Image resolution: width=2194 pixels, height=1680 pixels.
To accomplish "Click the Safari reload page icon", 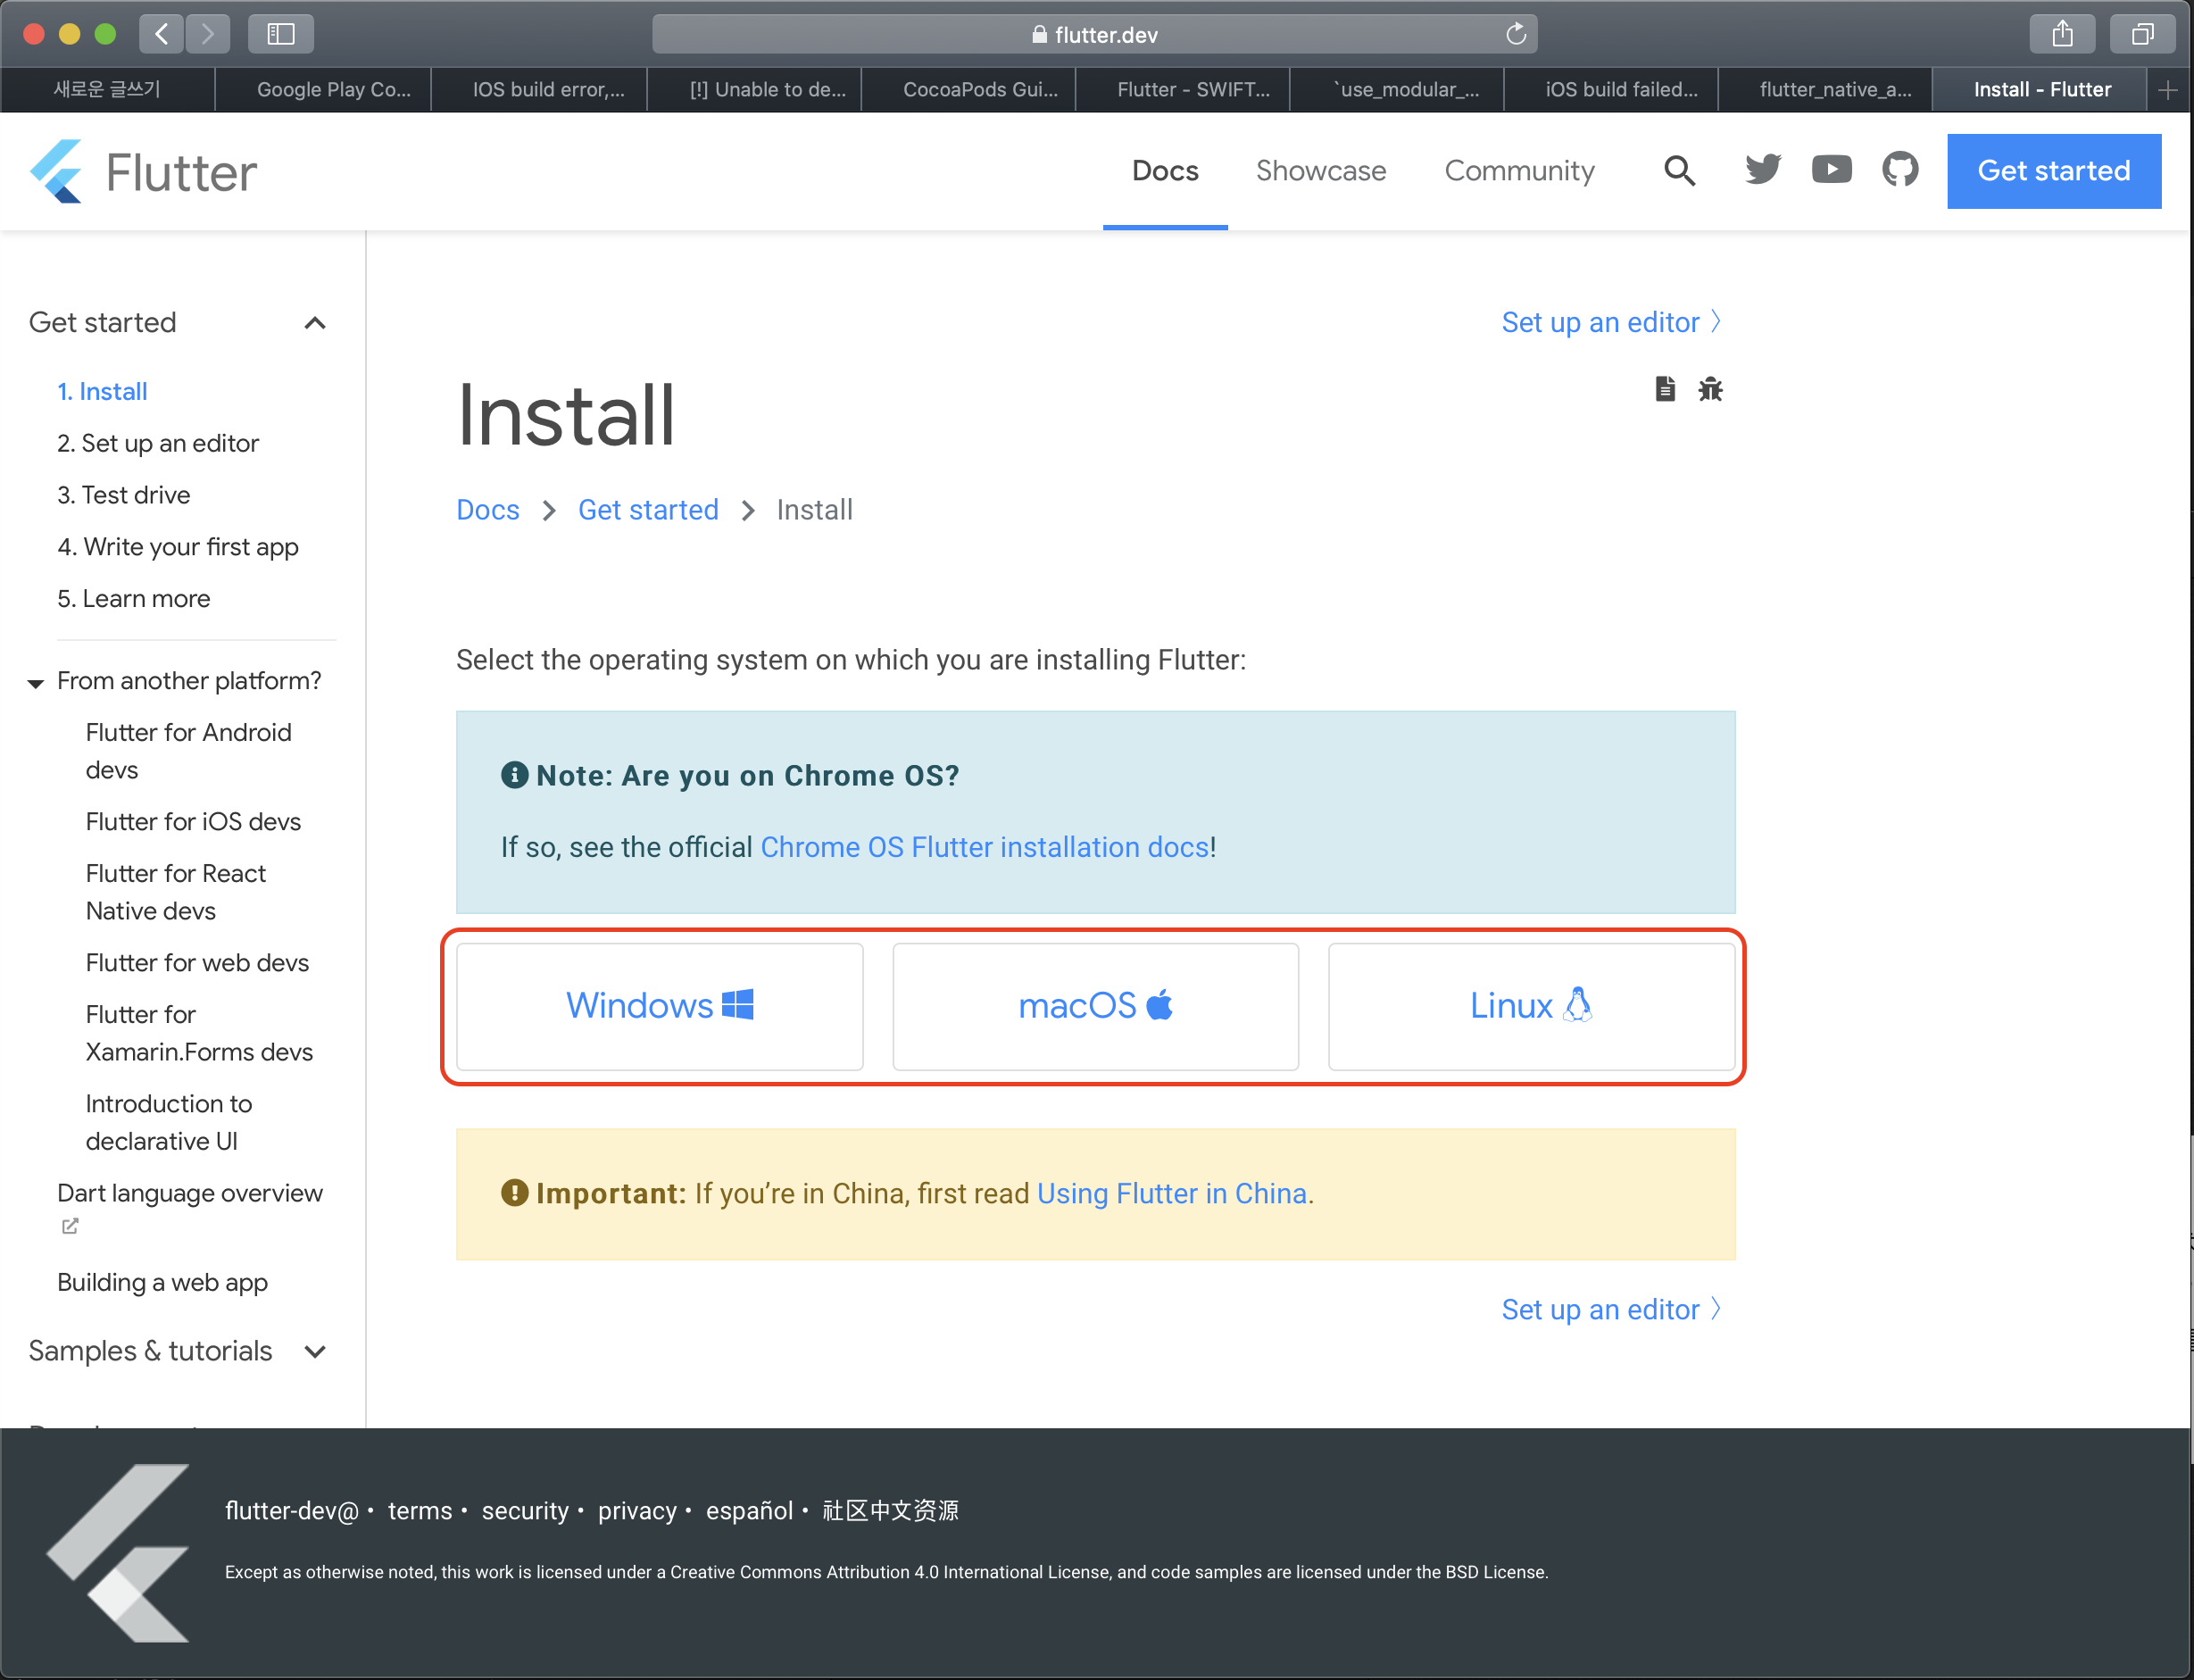I will tap(1516, 34).
